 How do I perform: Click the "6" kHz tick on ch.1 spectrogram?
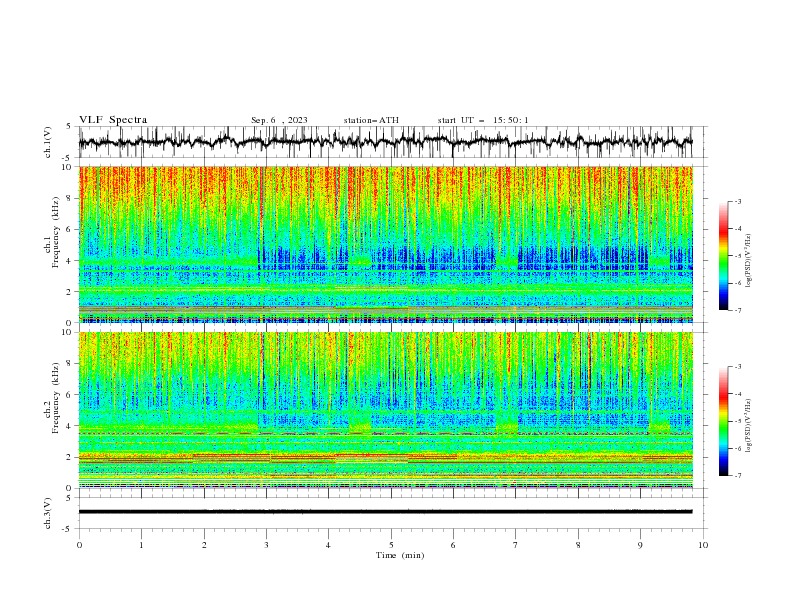coord(69,229)
